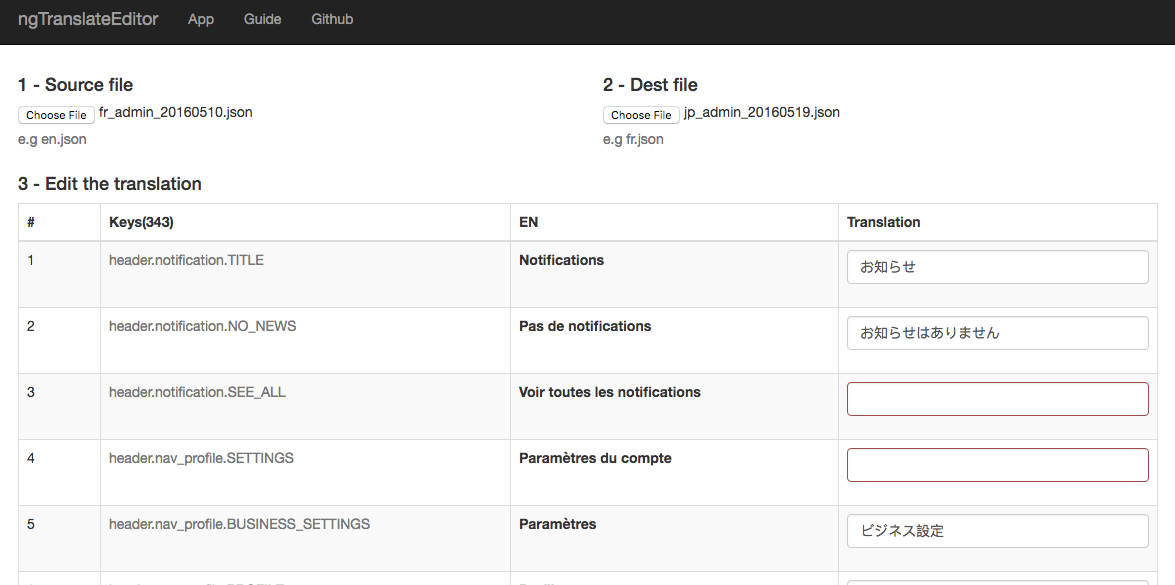Viewport: 1175px width, 585px height.
Task: Select the Pas de notifications source text
Action: pyautogui.click(x=585, y=325)
